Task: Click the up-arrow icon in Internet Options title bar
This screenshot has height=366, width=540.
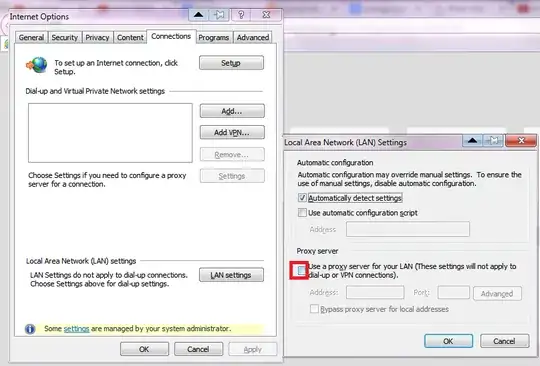Action: [x=198, y=15]
